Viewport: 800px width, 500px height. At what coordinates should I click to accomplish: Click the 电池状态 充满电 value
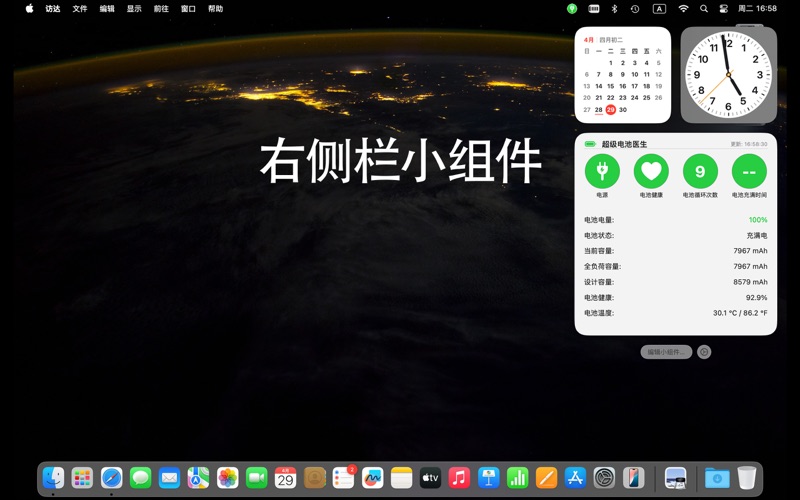(x=757, y=236)
